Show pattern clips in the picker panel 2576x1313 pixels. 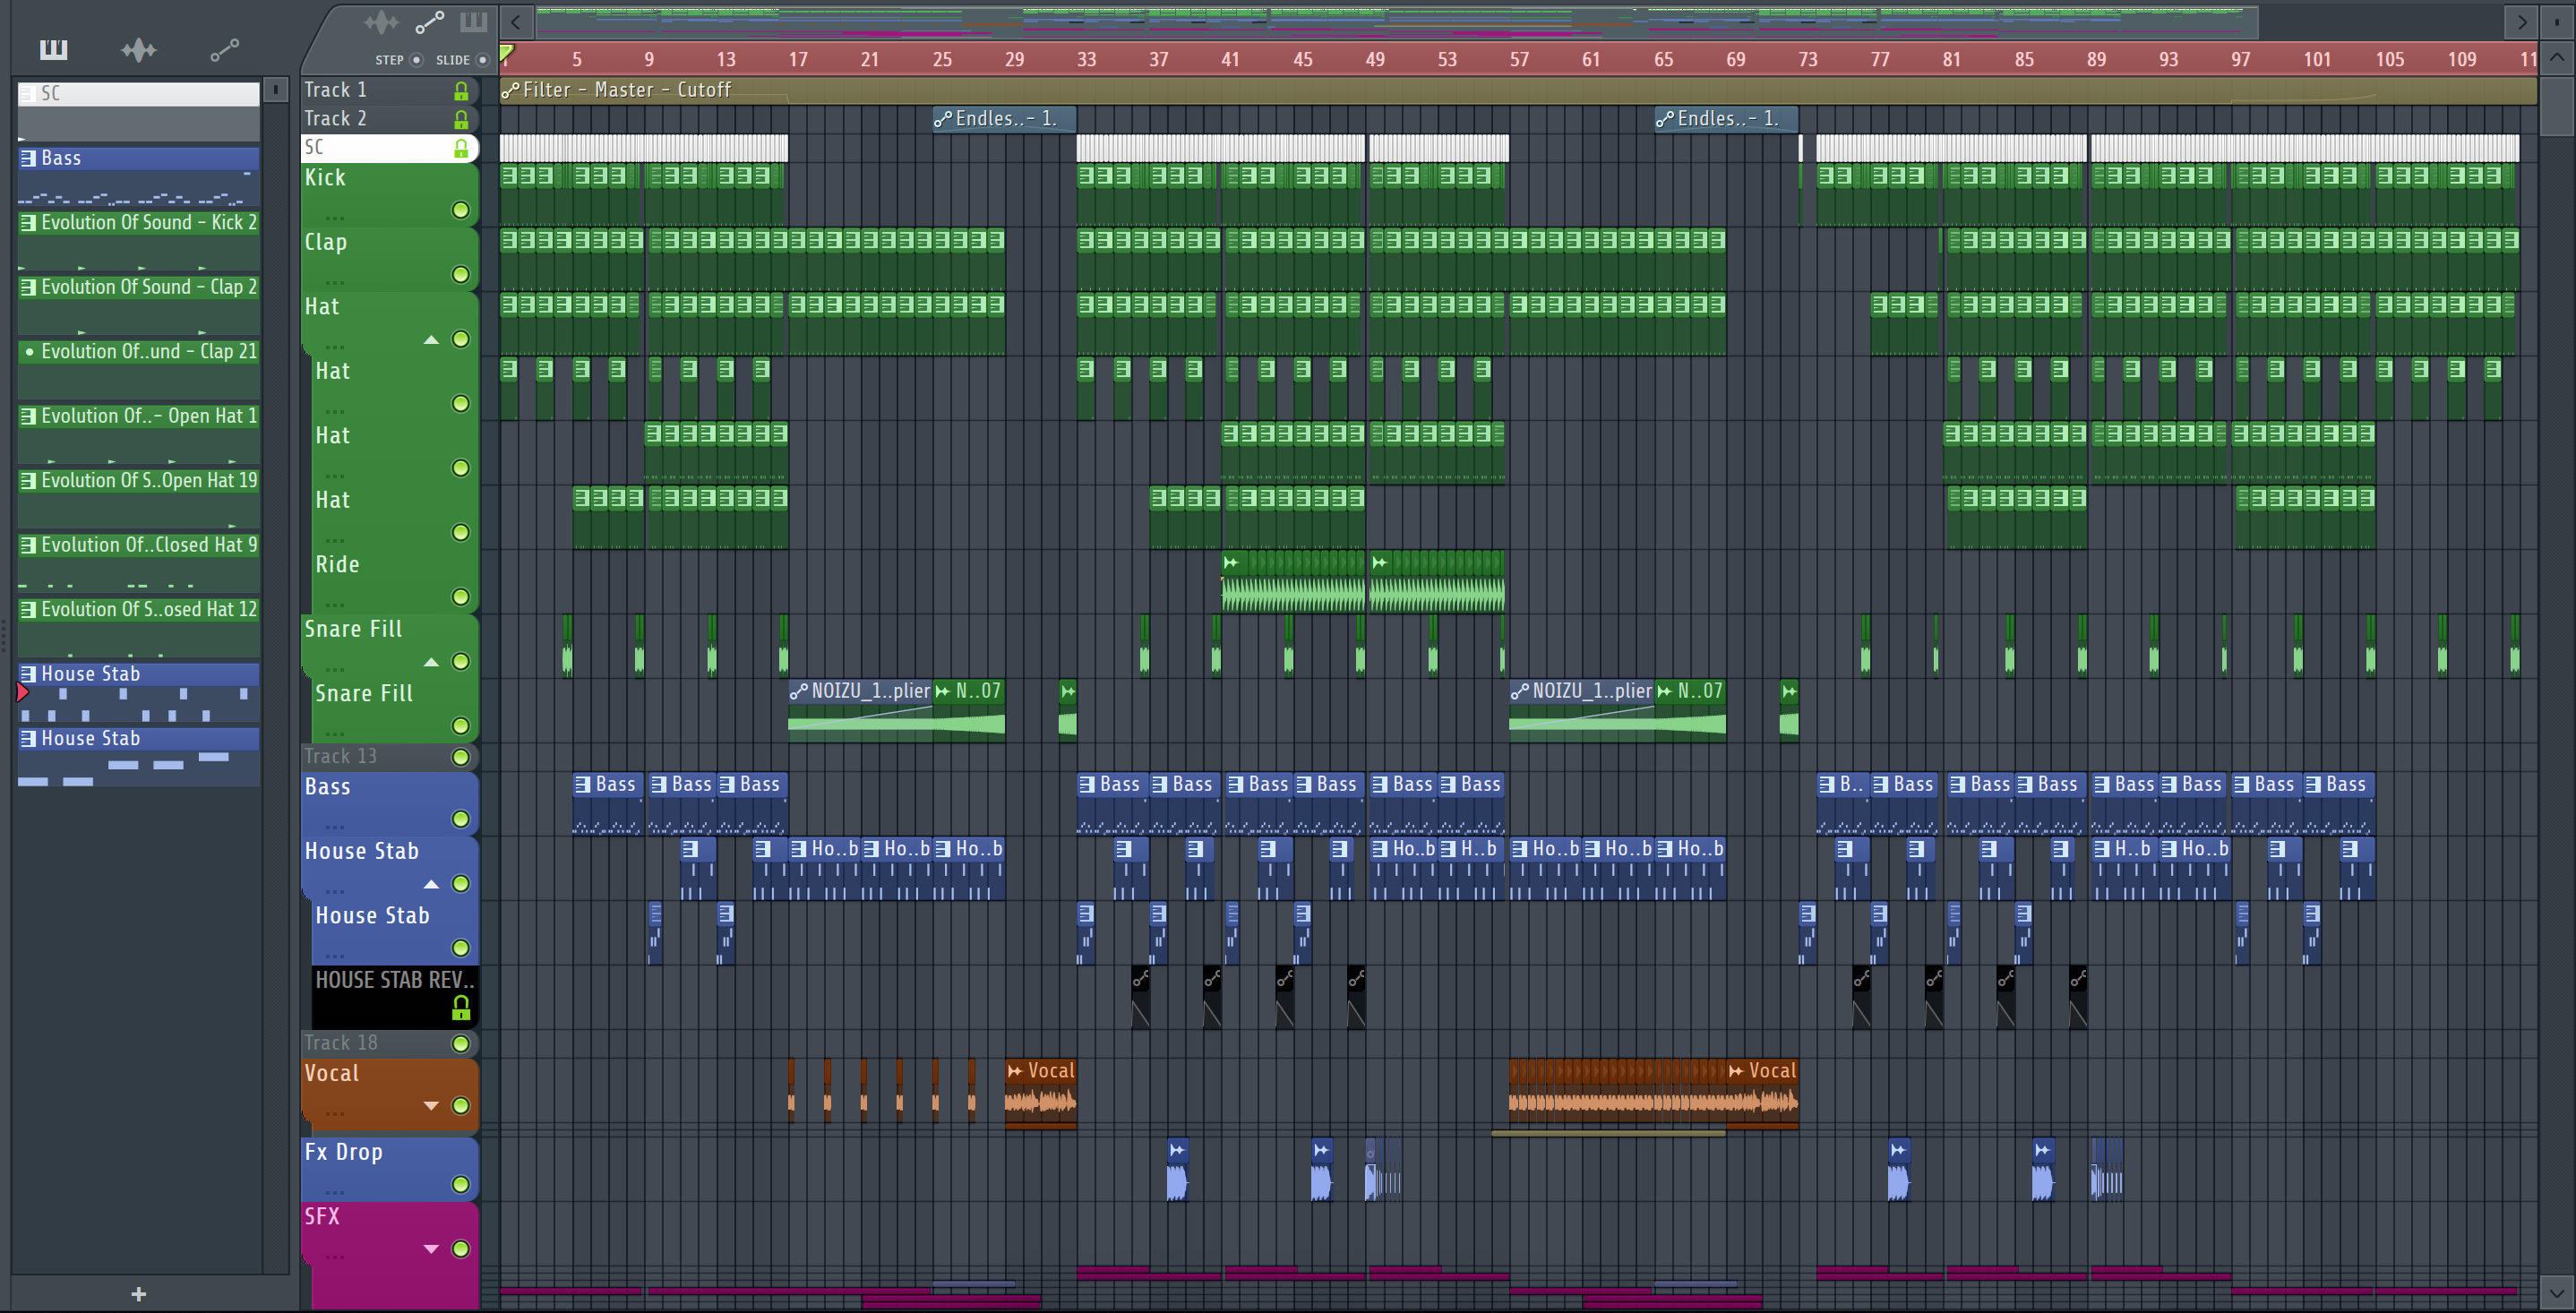pyautogui.click(x=53, y=49)
